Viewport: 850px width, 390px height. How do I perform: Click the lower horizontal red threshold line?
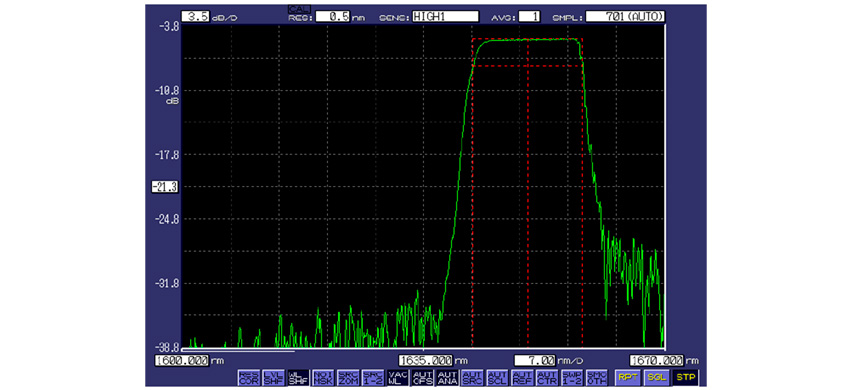click(527, 66)
